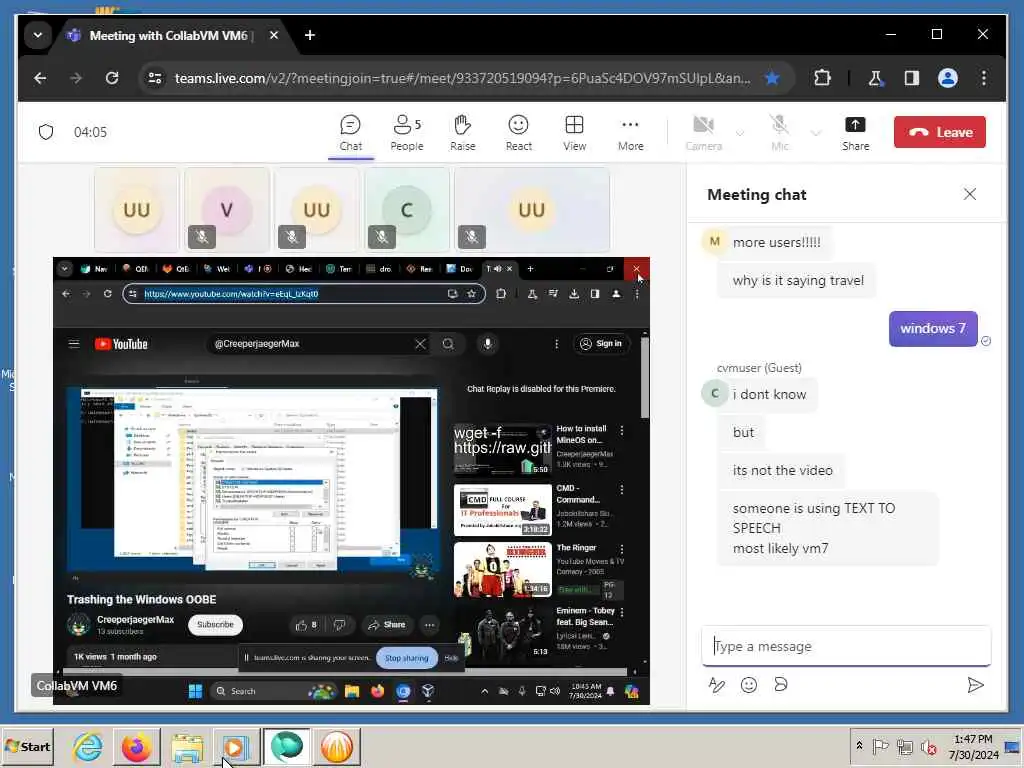Close the Meeting chat panel
Image resolution: width=1024 pixels, height=768 pixels.
pyautogui.click(x=970, y=194)
